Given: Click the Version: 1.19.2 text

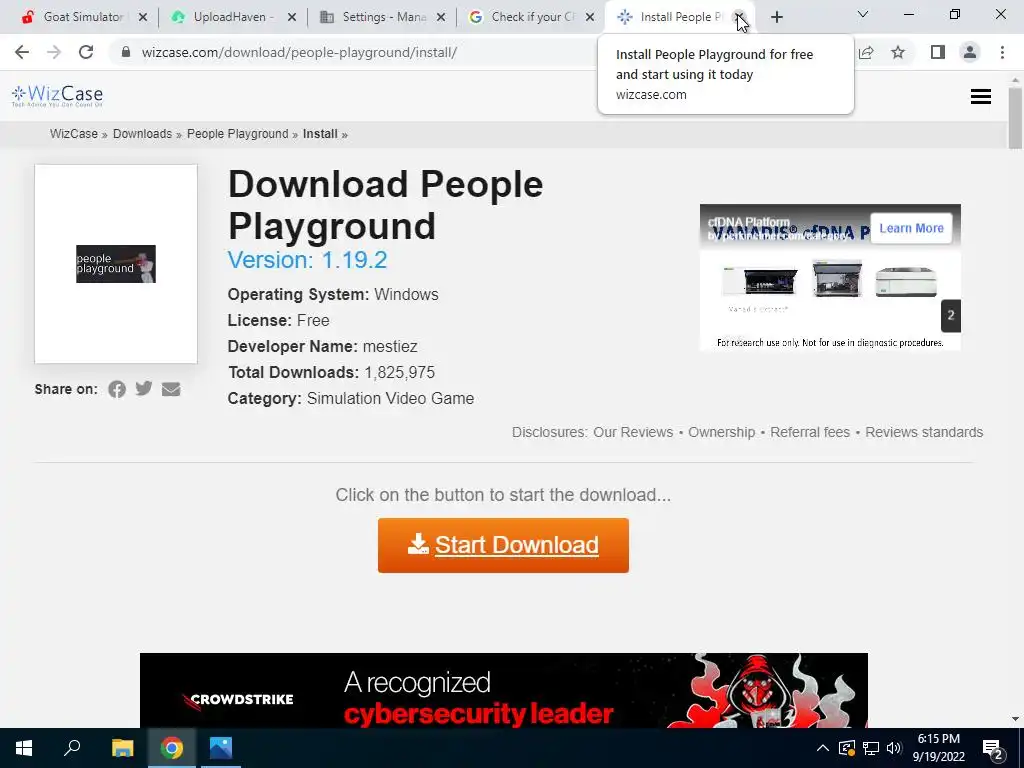Looking at the screenshot, I should (307, 260).
